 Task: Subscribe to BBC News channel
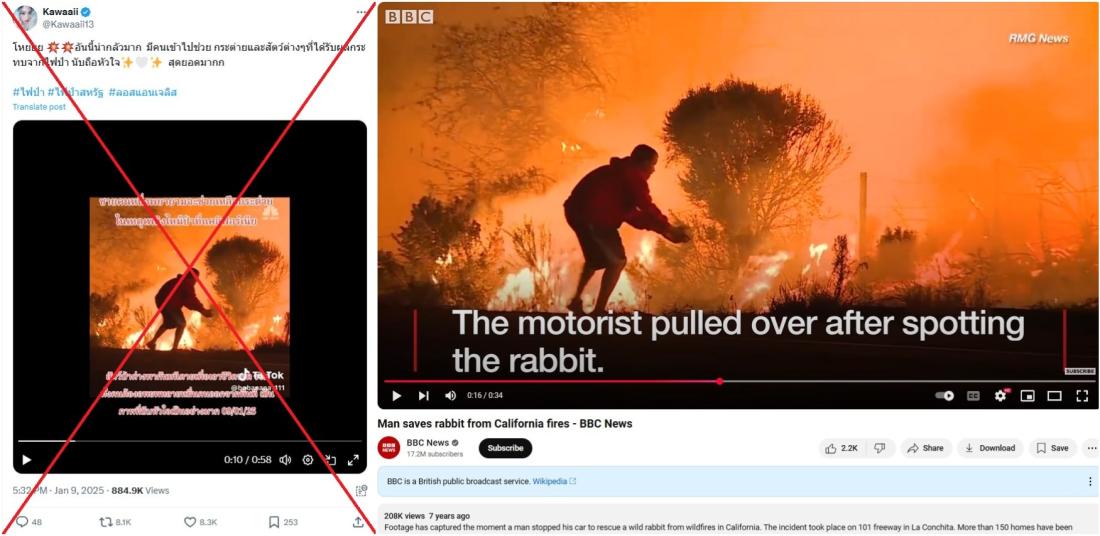[x=505, y=448]
